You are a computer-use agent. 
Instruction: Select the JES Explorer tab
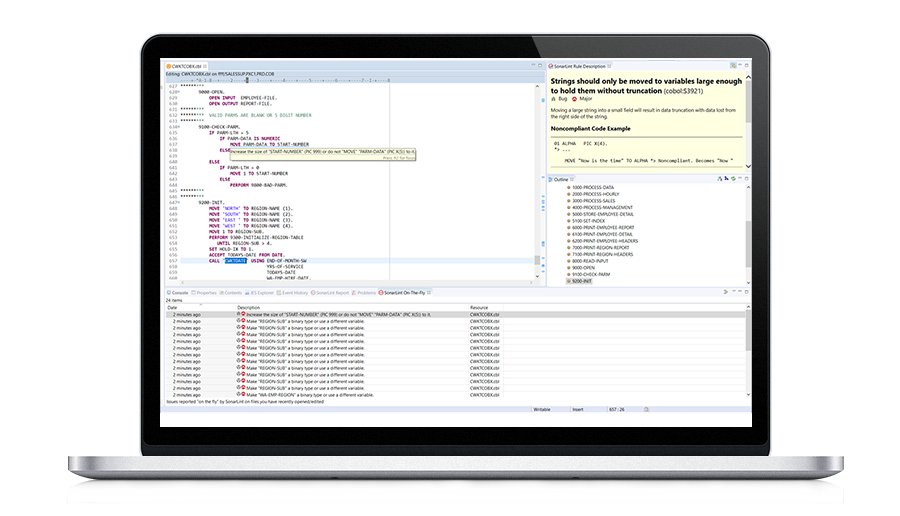[262, 292]
